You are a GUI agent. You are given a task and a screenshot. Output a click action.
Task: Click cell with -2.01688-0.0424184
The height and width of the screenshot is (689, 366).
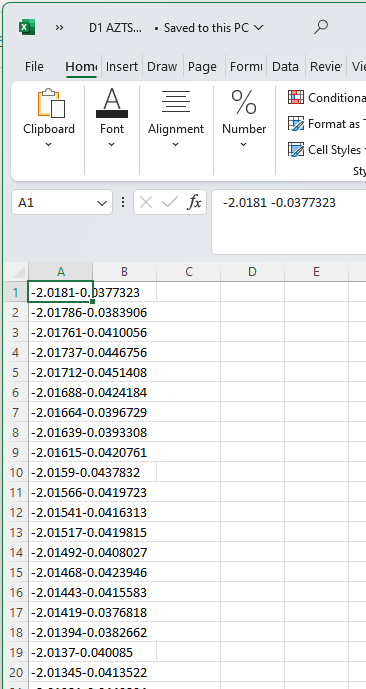click(x=61, y=392)
